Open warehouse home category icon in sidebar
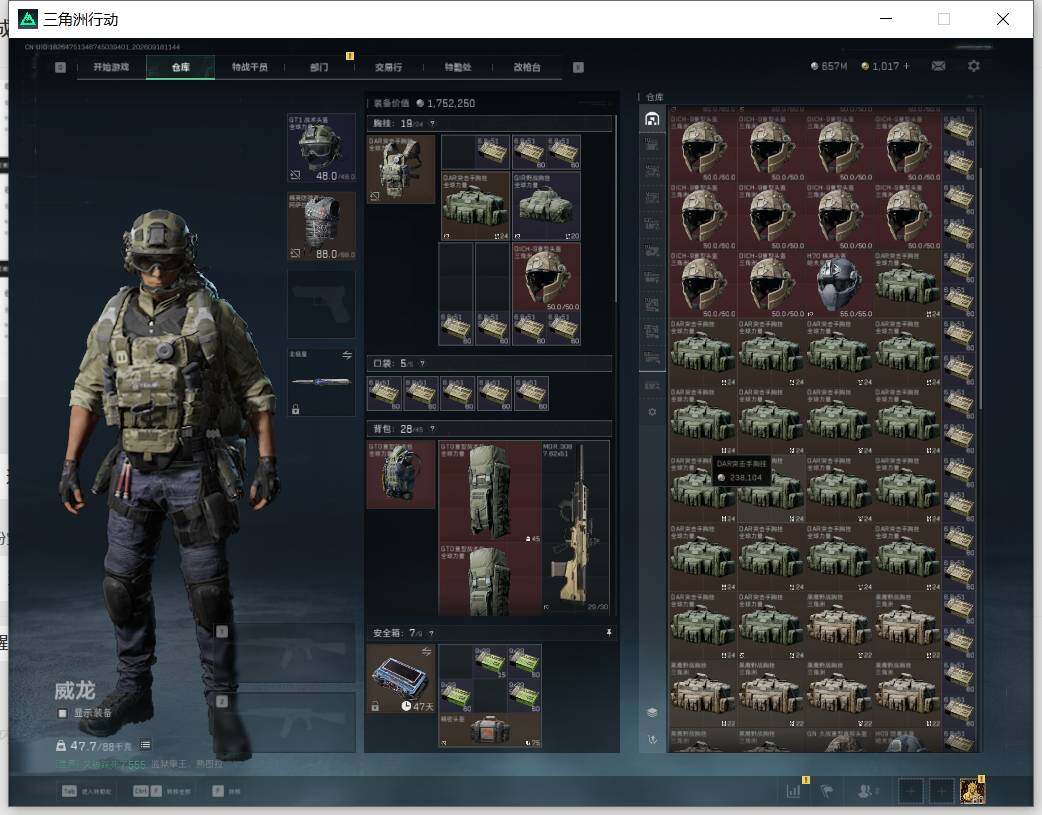 [652, 119]
